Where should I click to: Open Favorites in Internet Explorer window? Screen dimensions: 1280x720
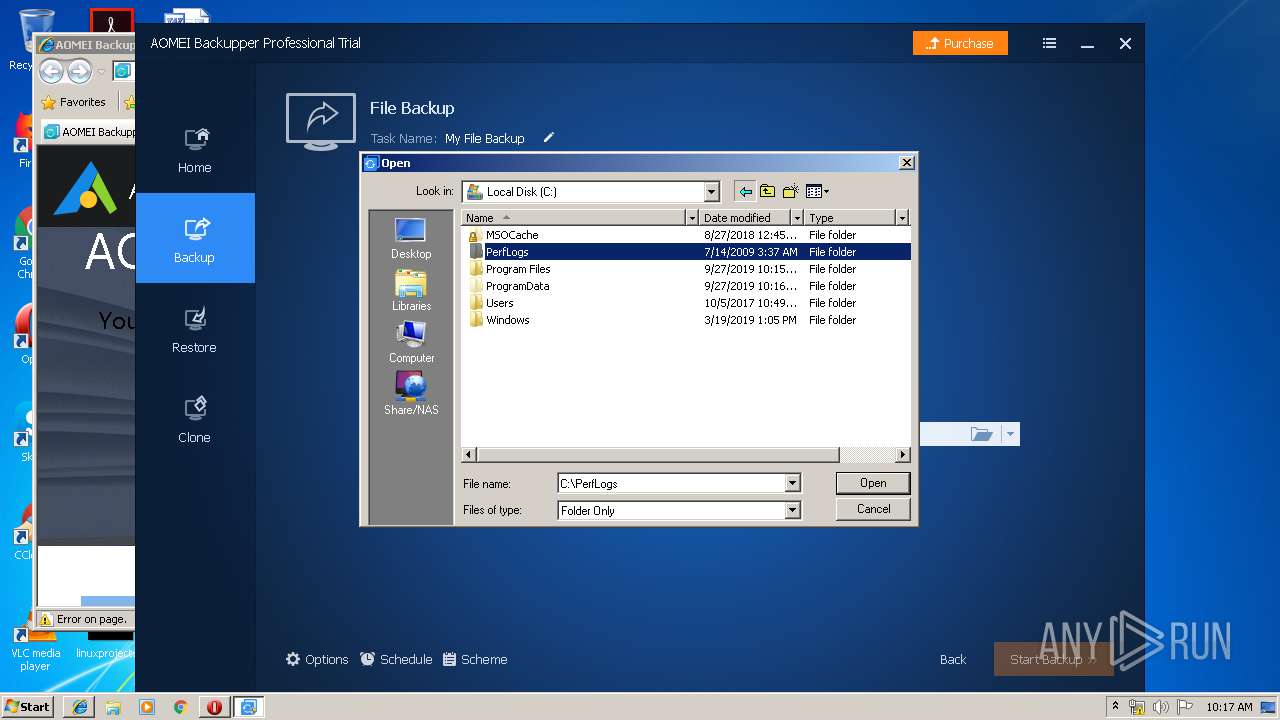[x=74, y=102]
